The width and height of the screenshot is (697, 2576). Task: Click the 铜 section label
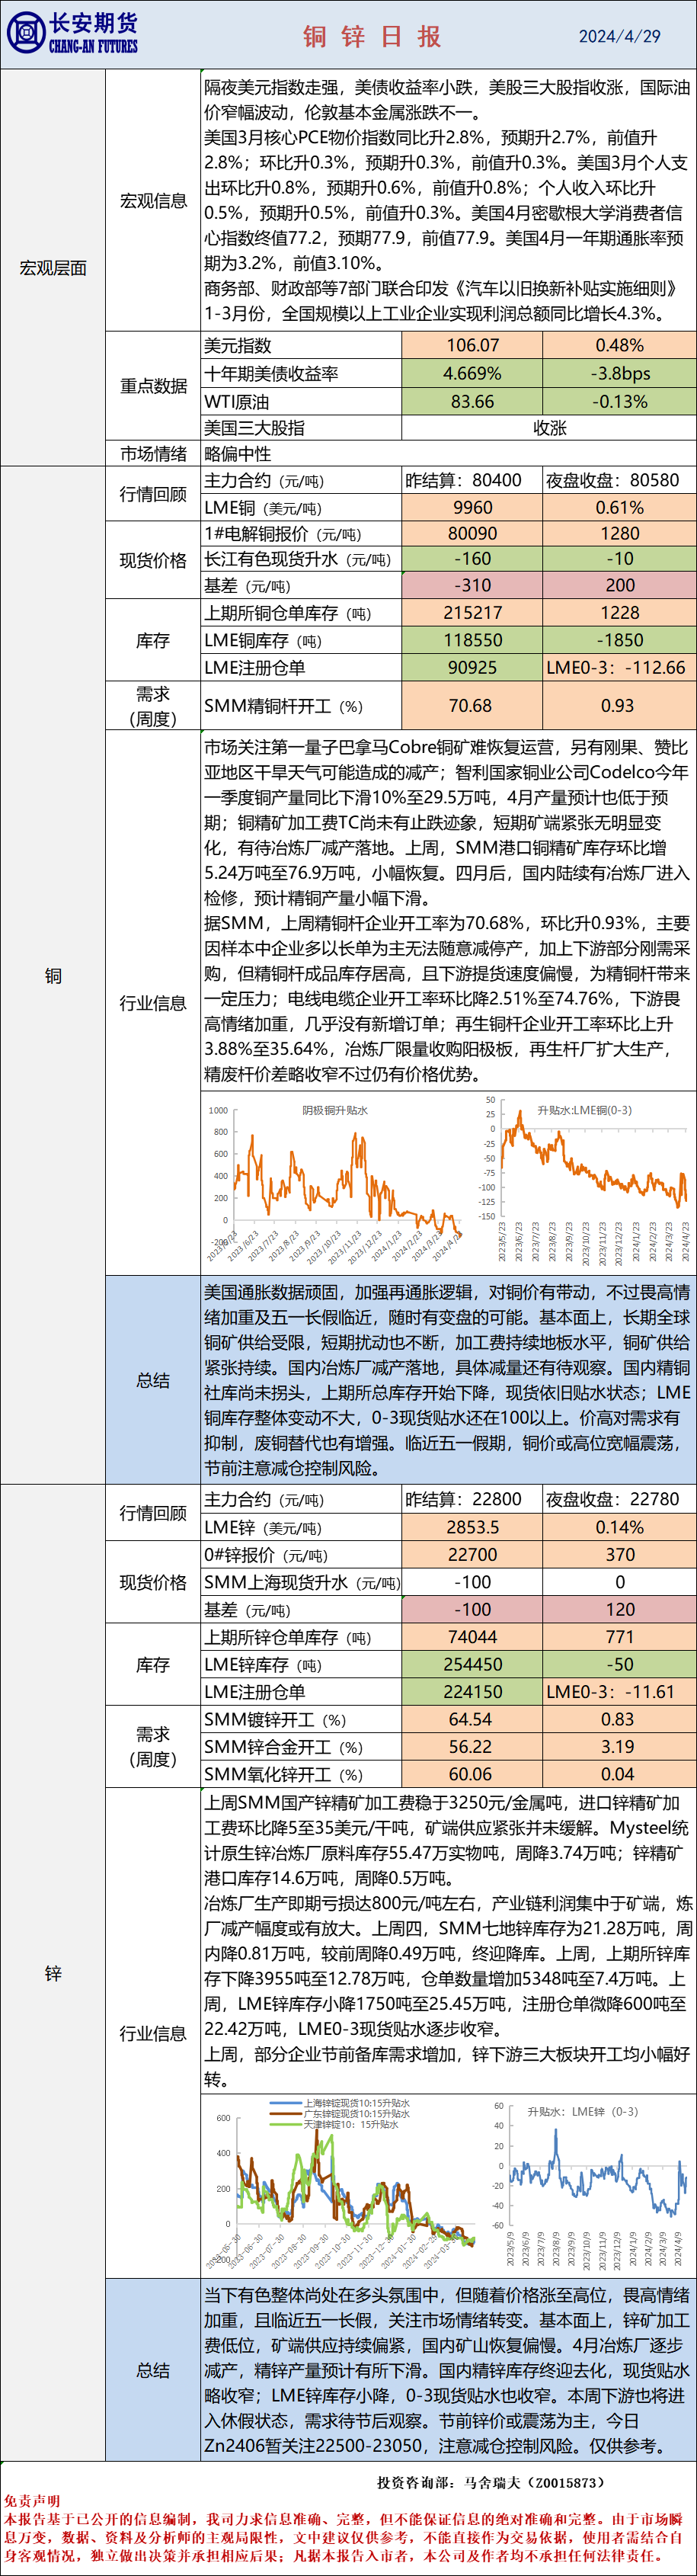point(53,975)
